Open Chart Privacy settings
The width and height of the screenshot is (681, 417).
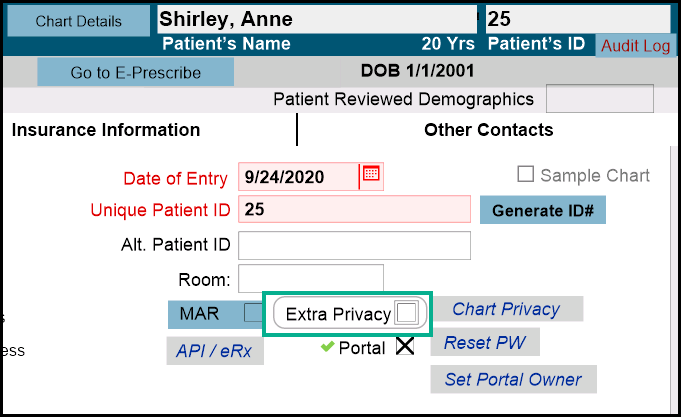[506, 309]
